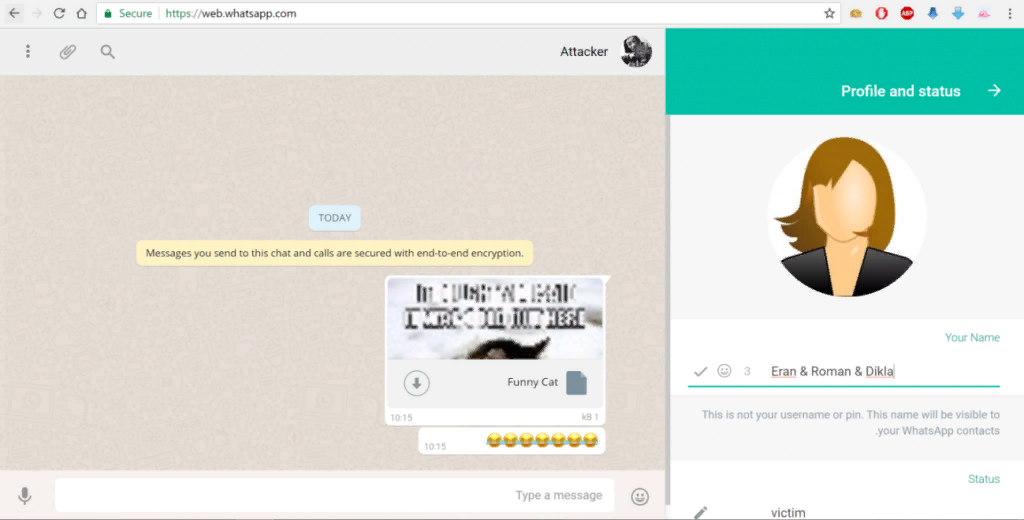Click the Attacker contact avatar
Image resolution: width=1024 pixels, height=520 pixels.
point(636,51)
